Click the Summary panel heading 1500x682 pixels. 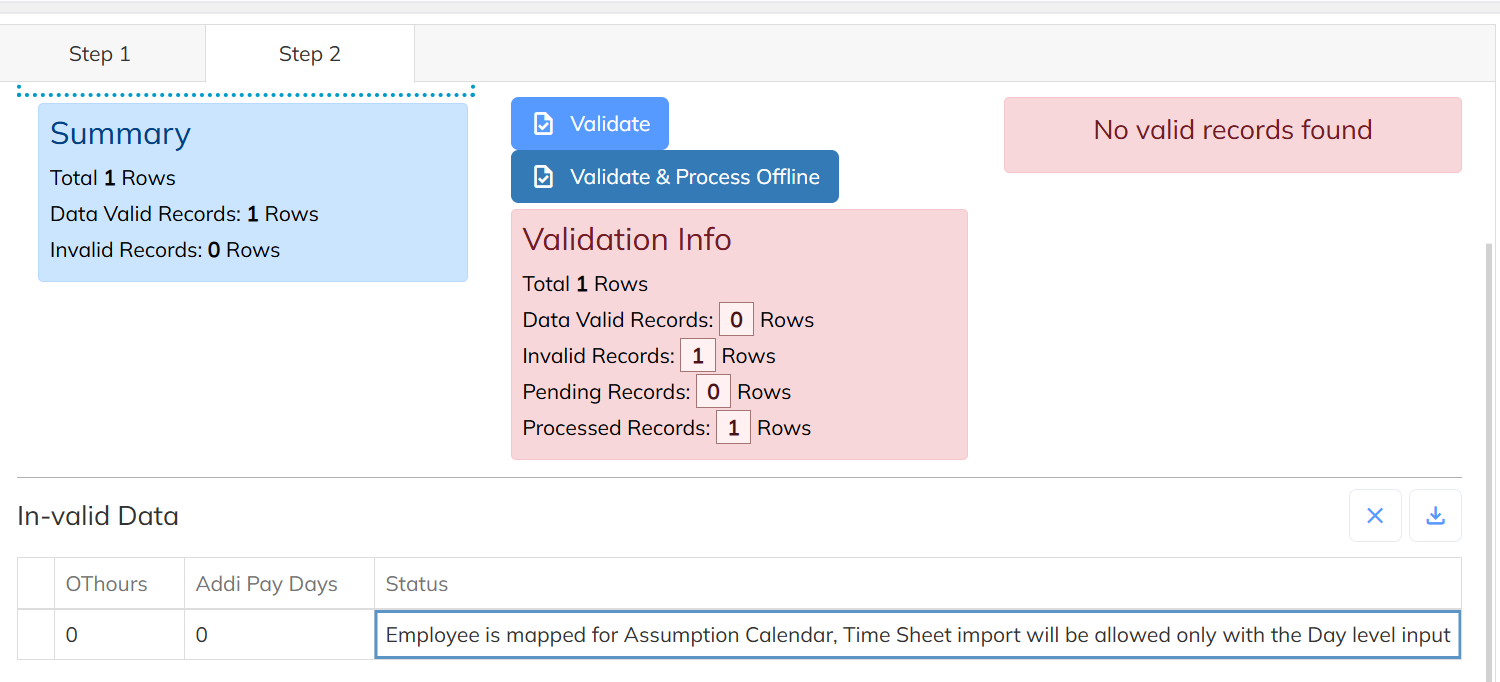tap(120, 134)
